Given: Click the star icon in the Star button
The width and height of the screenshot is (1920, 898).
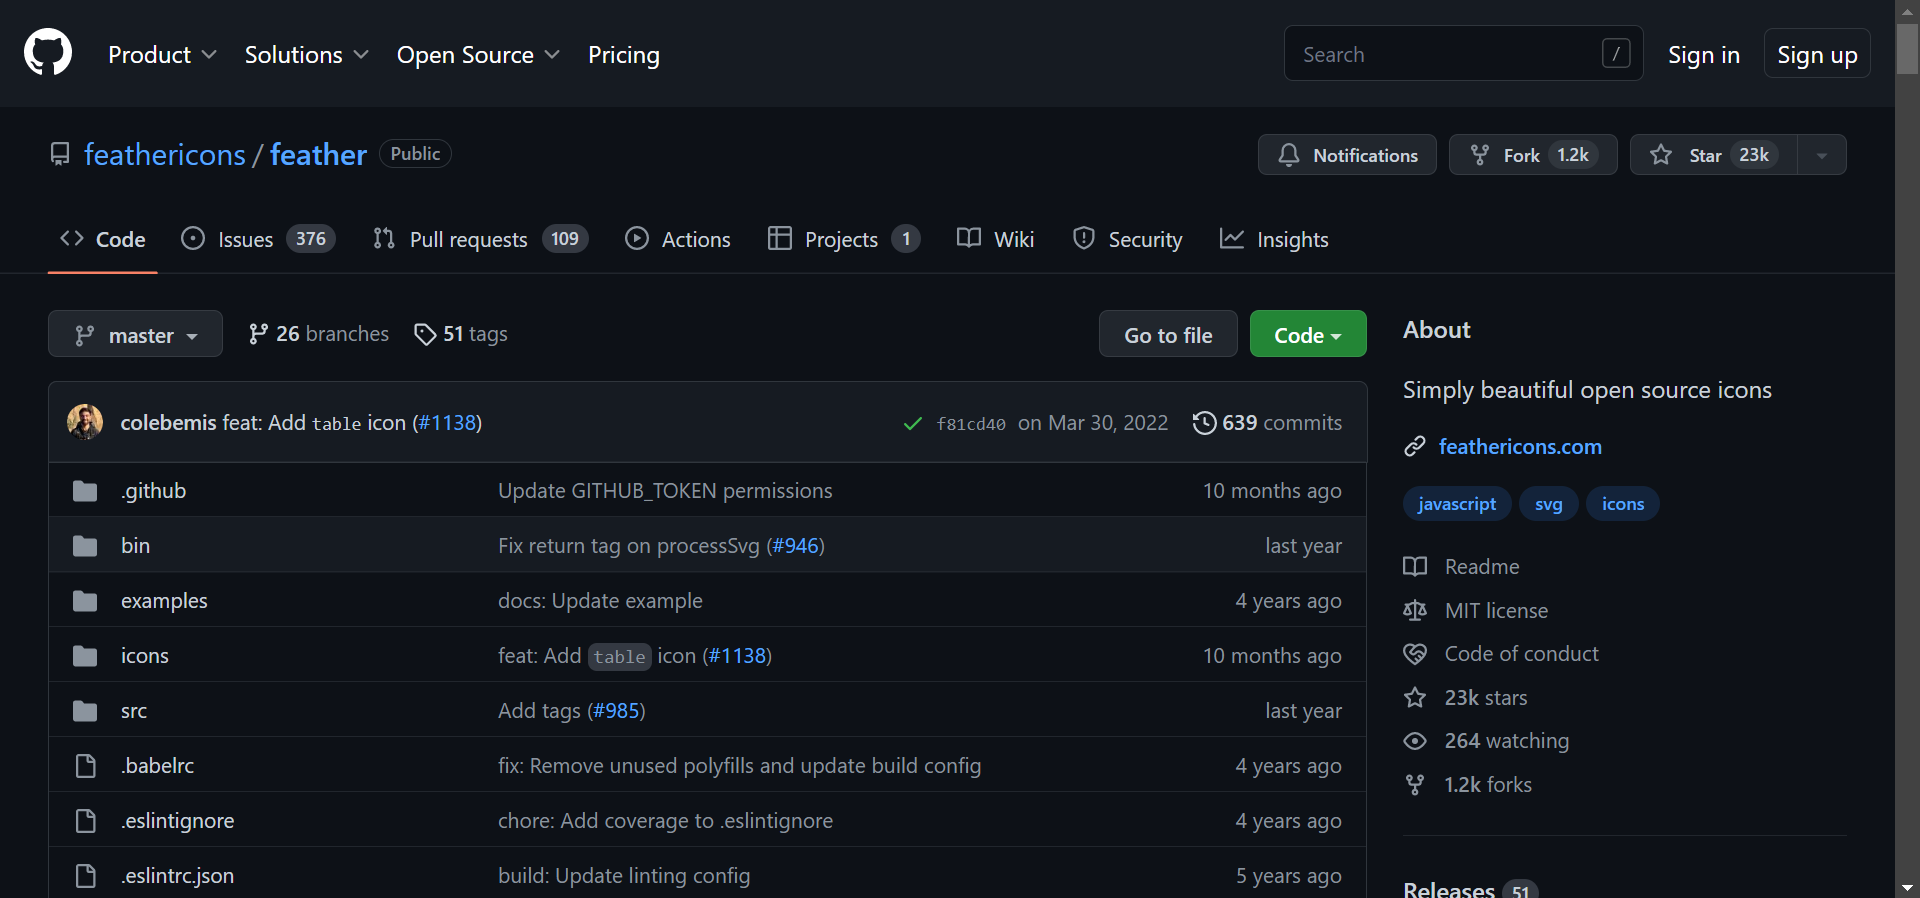Looking at the screenshot, I should coord(1661,155).
